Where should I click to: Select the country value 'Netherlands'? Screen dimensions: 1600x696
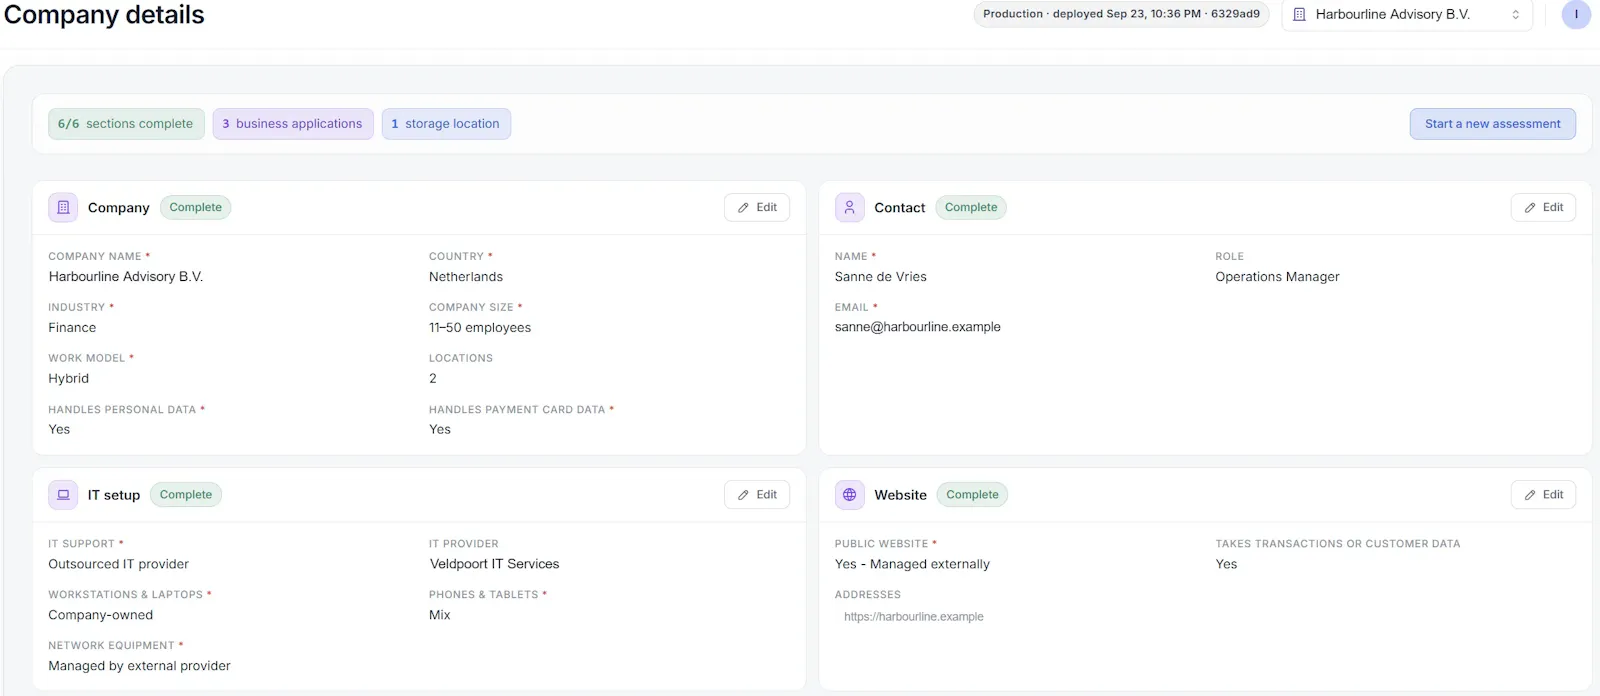pos(466,277)
